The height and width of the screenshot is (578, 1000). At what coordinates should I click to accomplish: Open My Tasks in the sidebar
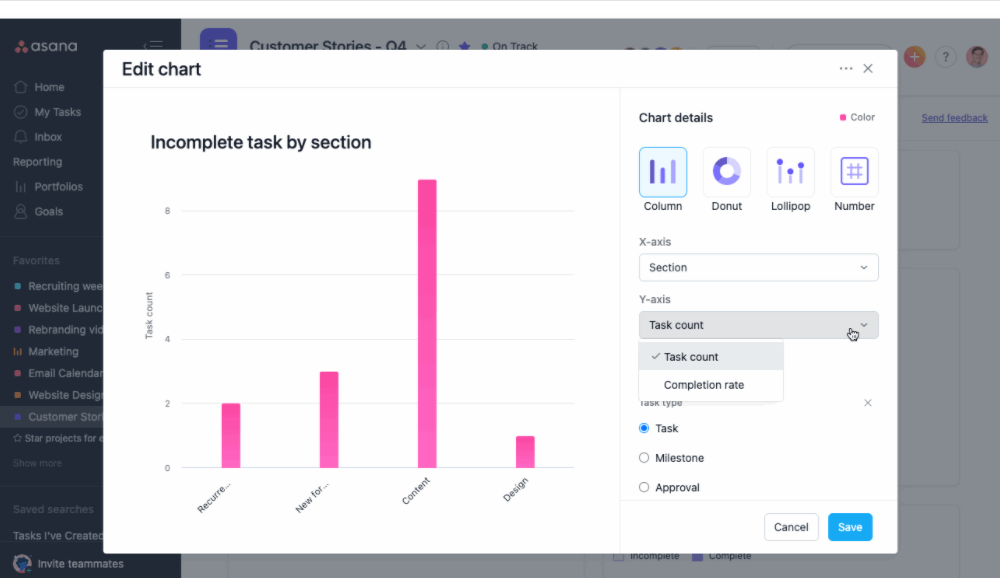57,112
